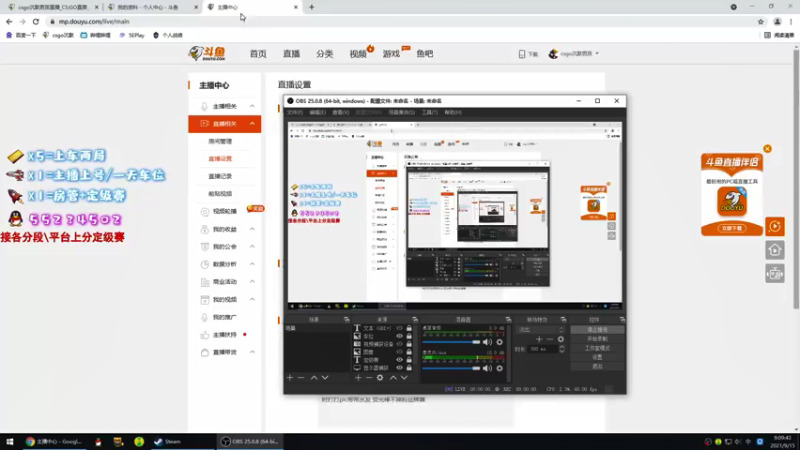
Task: Add a scene transition with plus icon
Action: (x=539, y=339)
